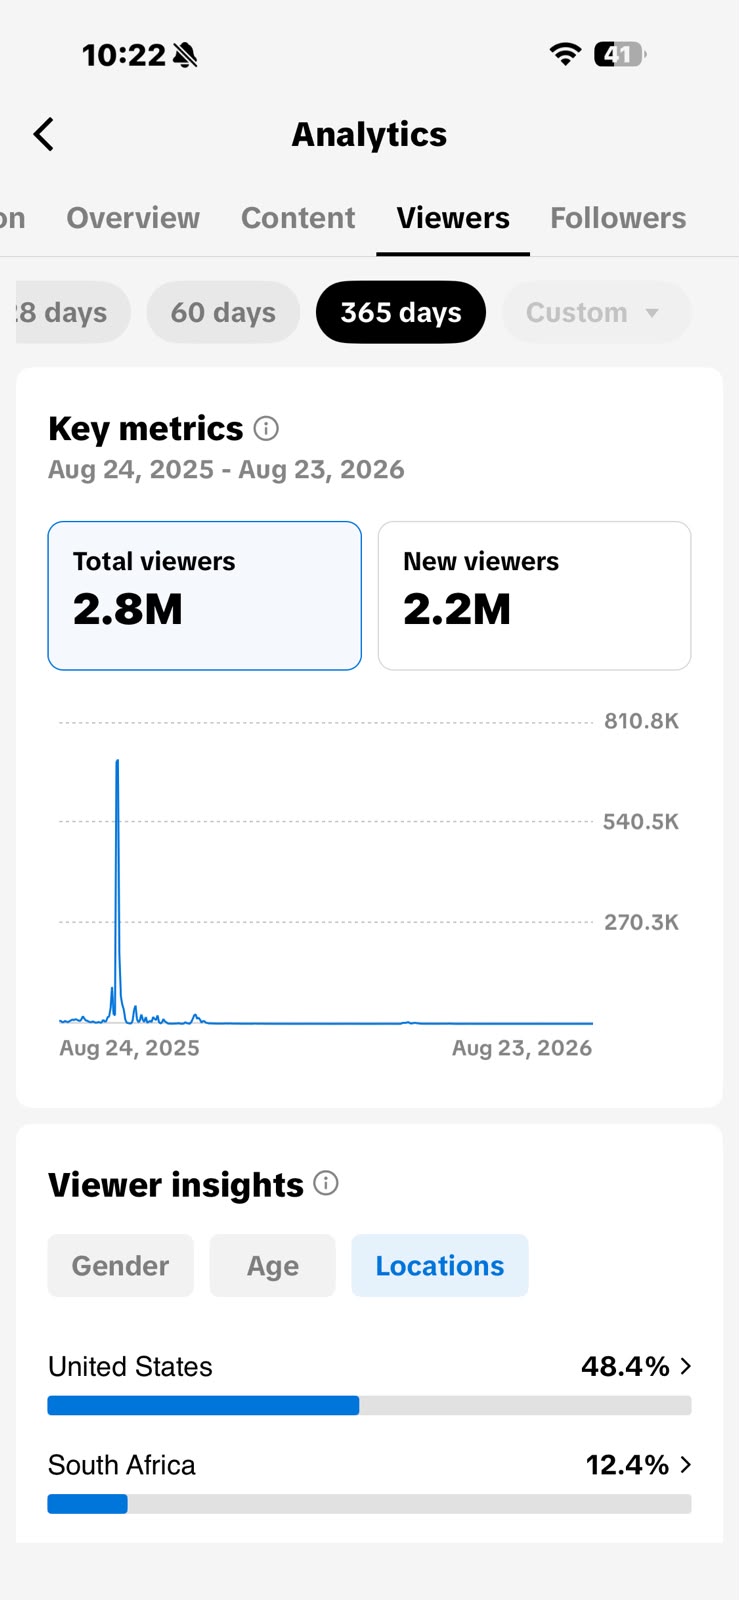Tap the silent bell icon

[185, 55]
